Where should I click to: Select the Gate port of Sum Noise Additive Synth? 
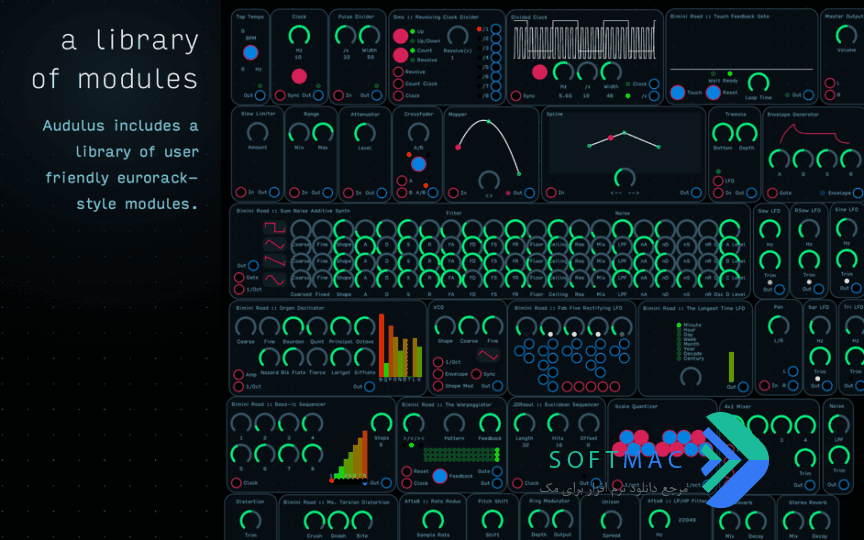tap(239, 277)
